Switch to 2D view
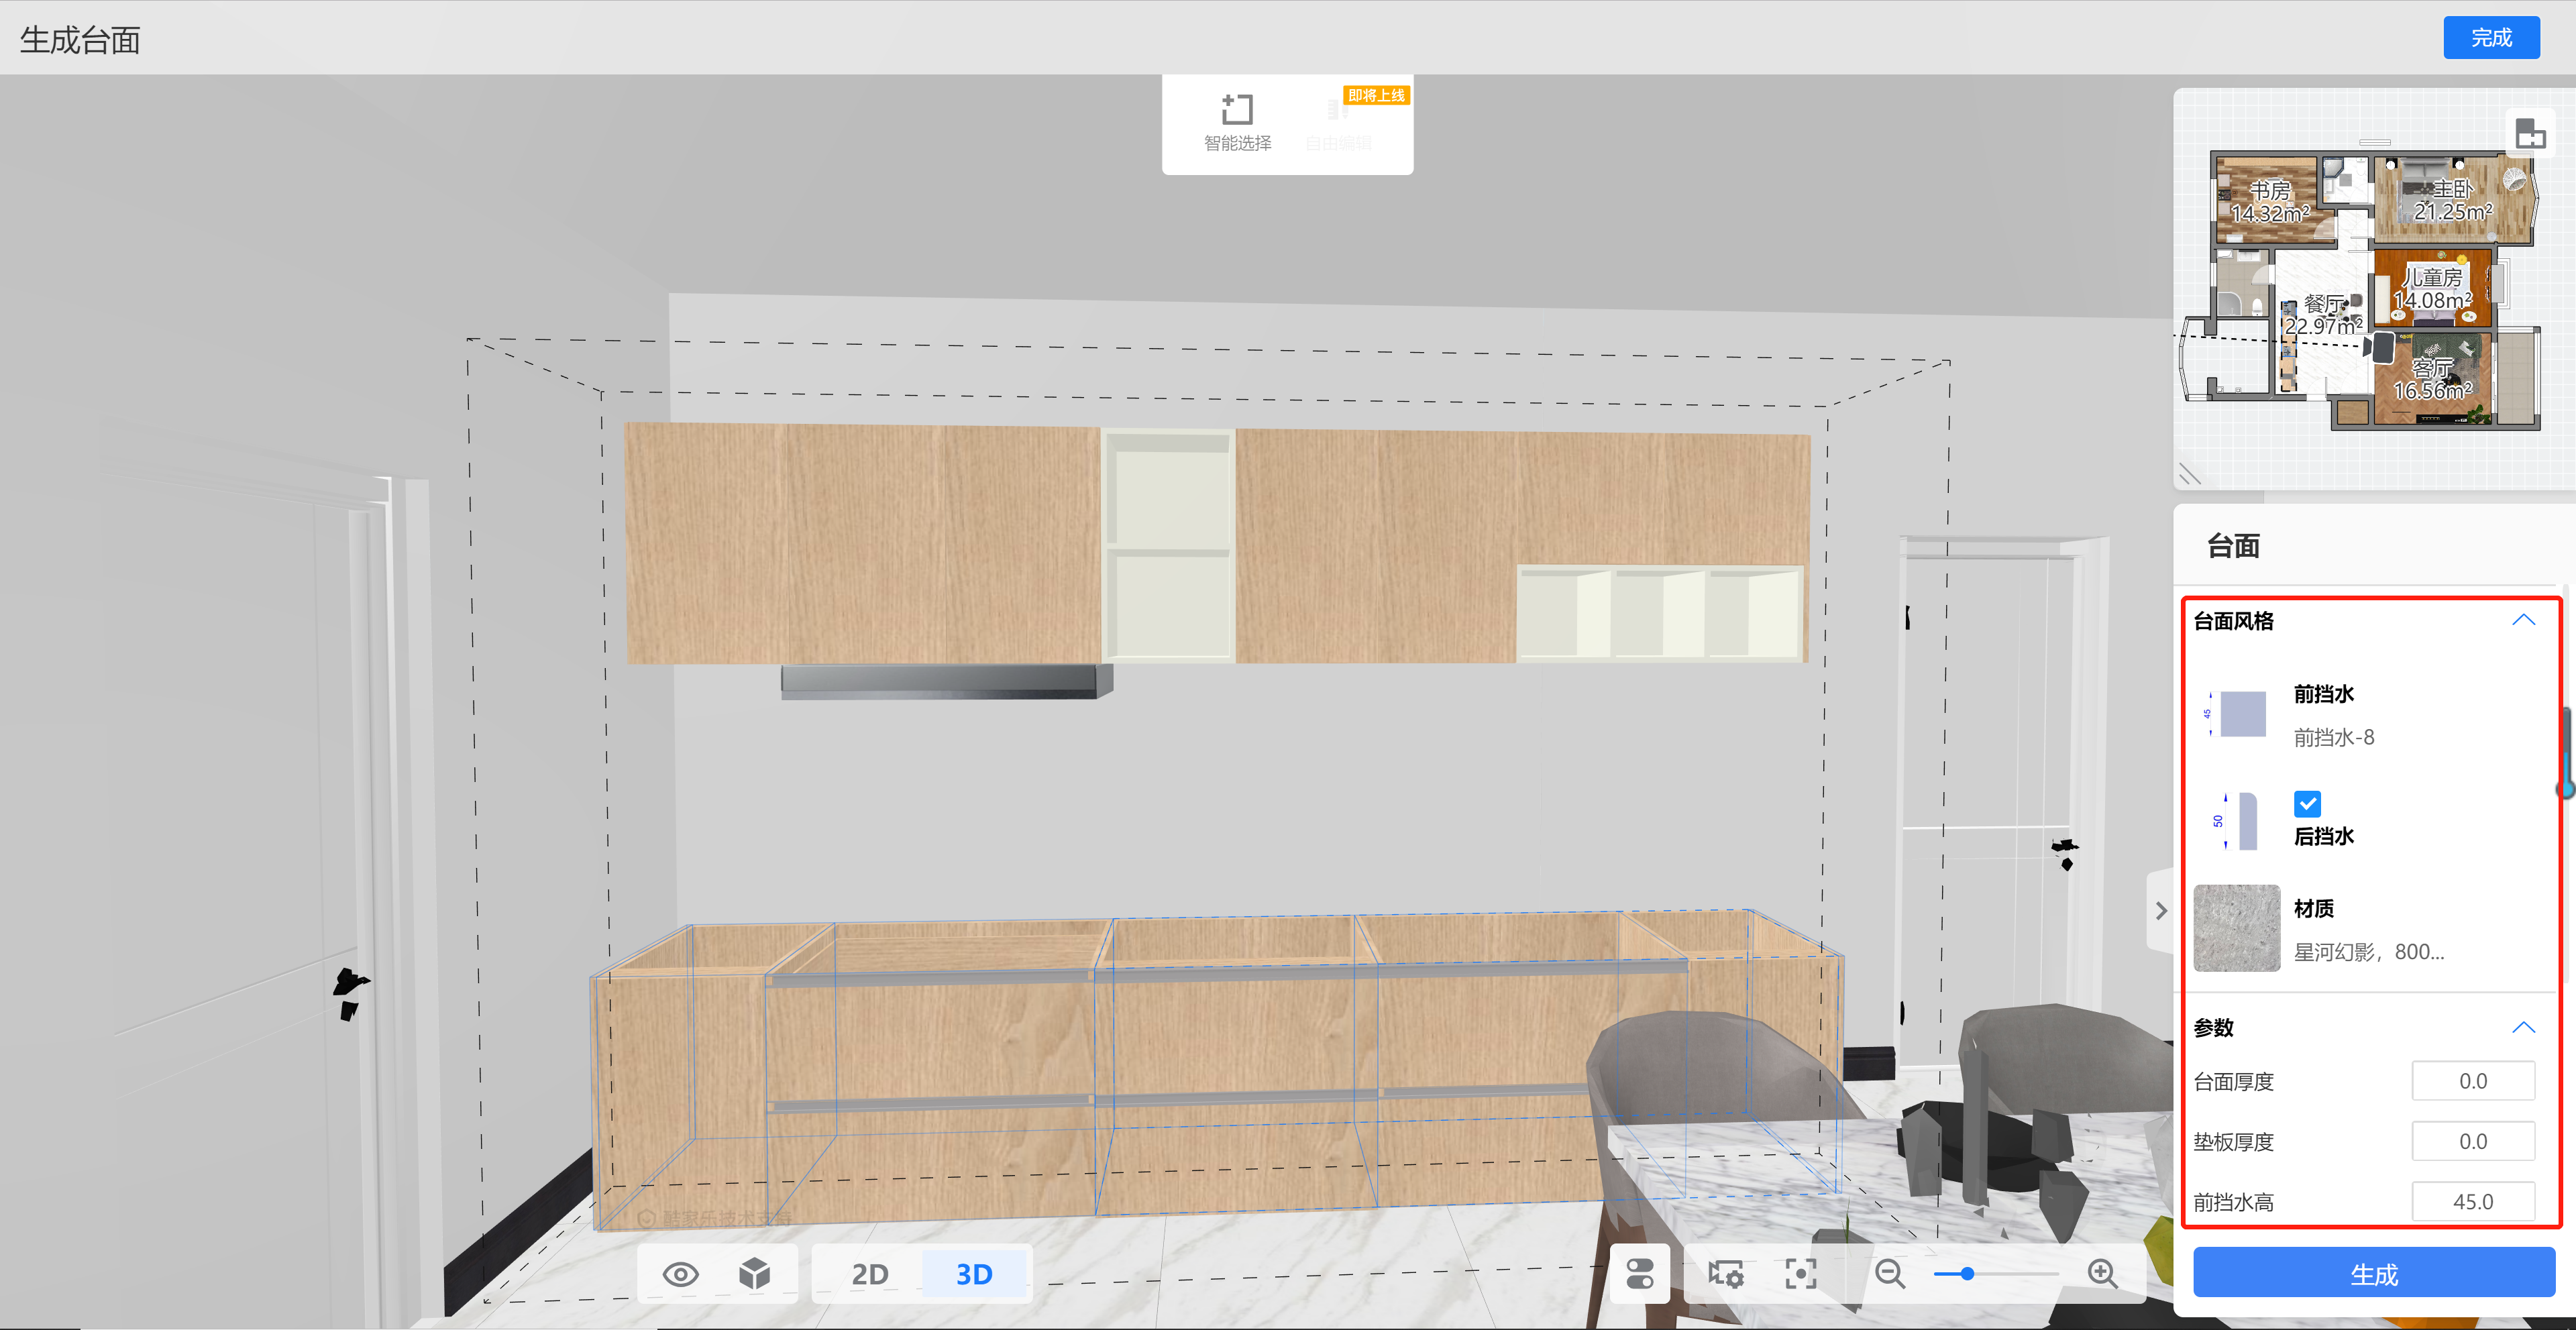 click(x=869, y=1274)
